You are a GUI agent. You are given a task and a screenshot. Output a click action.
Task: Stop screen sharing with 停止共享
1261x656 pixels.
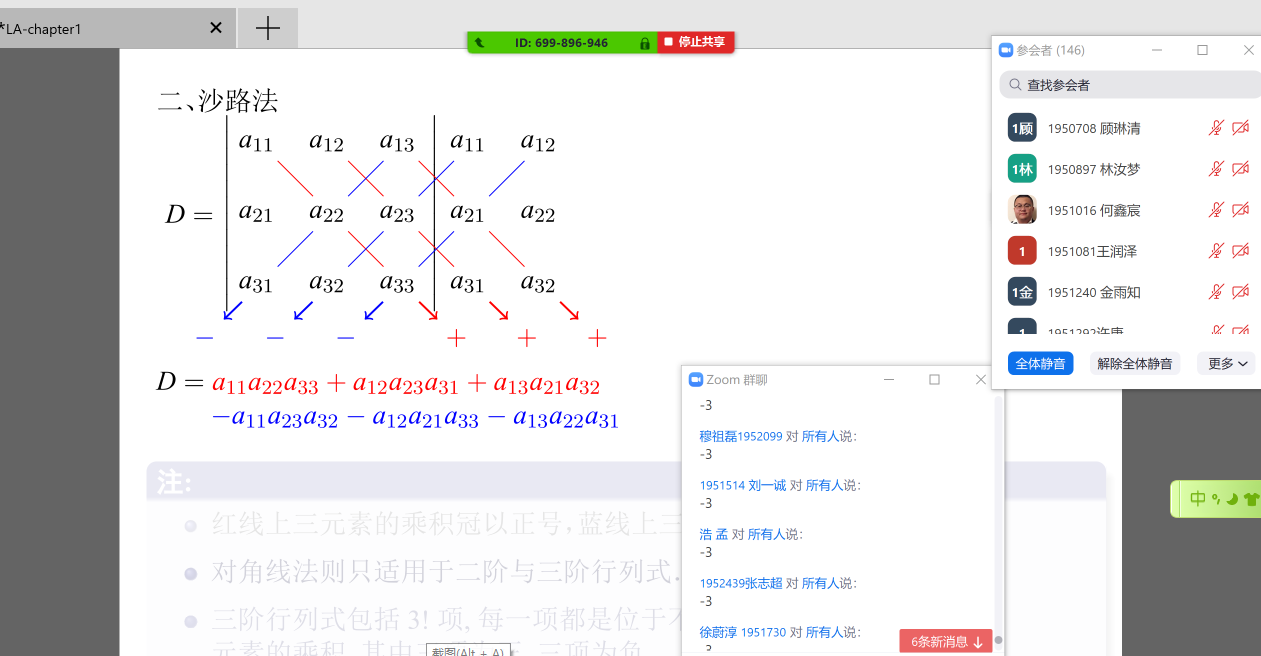coord(696,42)
